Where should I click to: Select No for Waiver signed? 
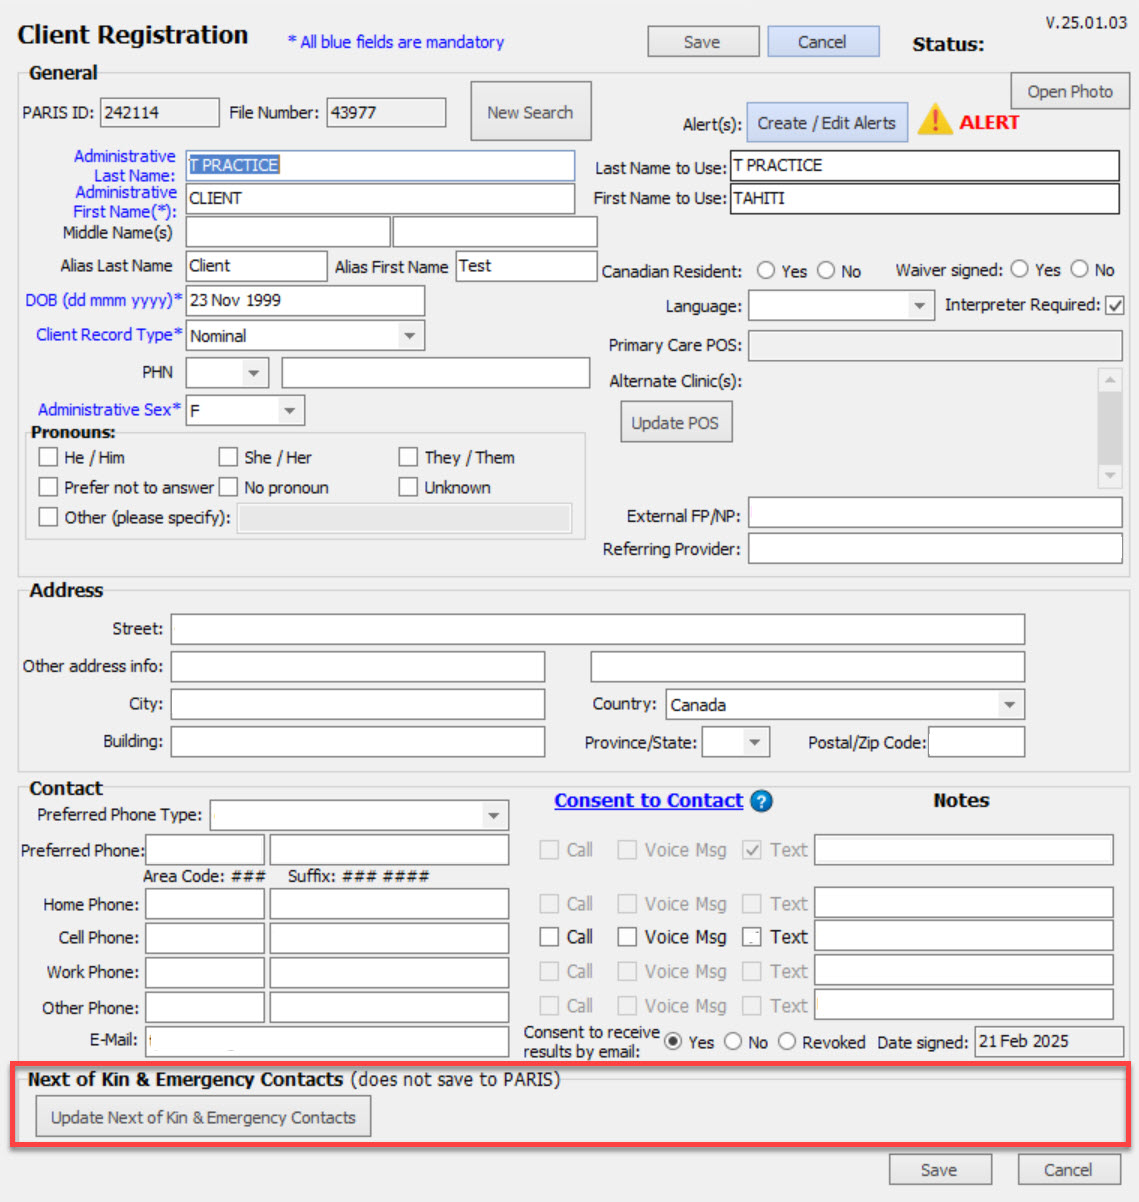pos(1079,269)
